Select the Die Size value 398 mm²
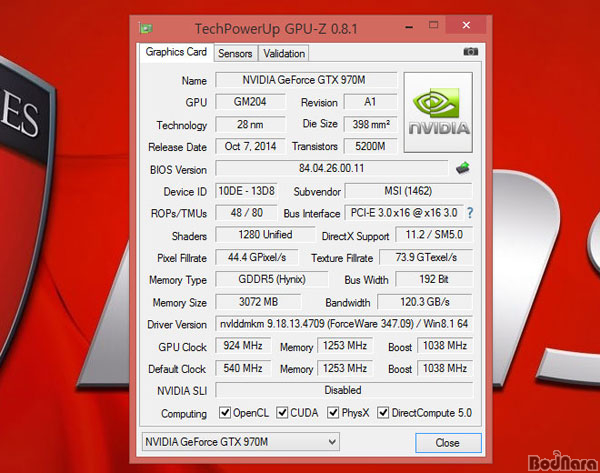 pos(370,124)
